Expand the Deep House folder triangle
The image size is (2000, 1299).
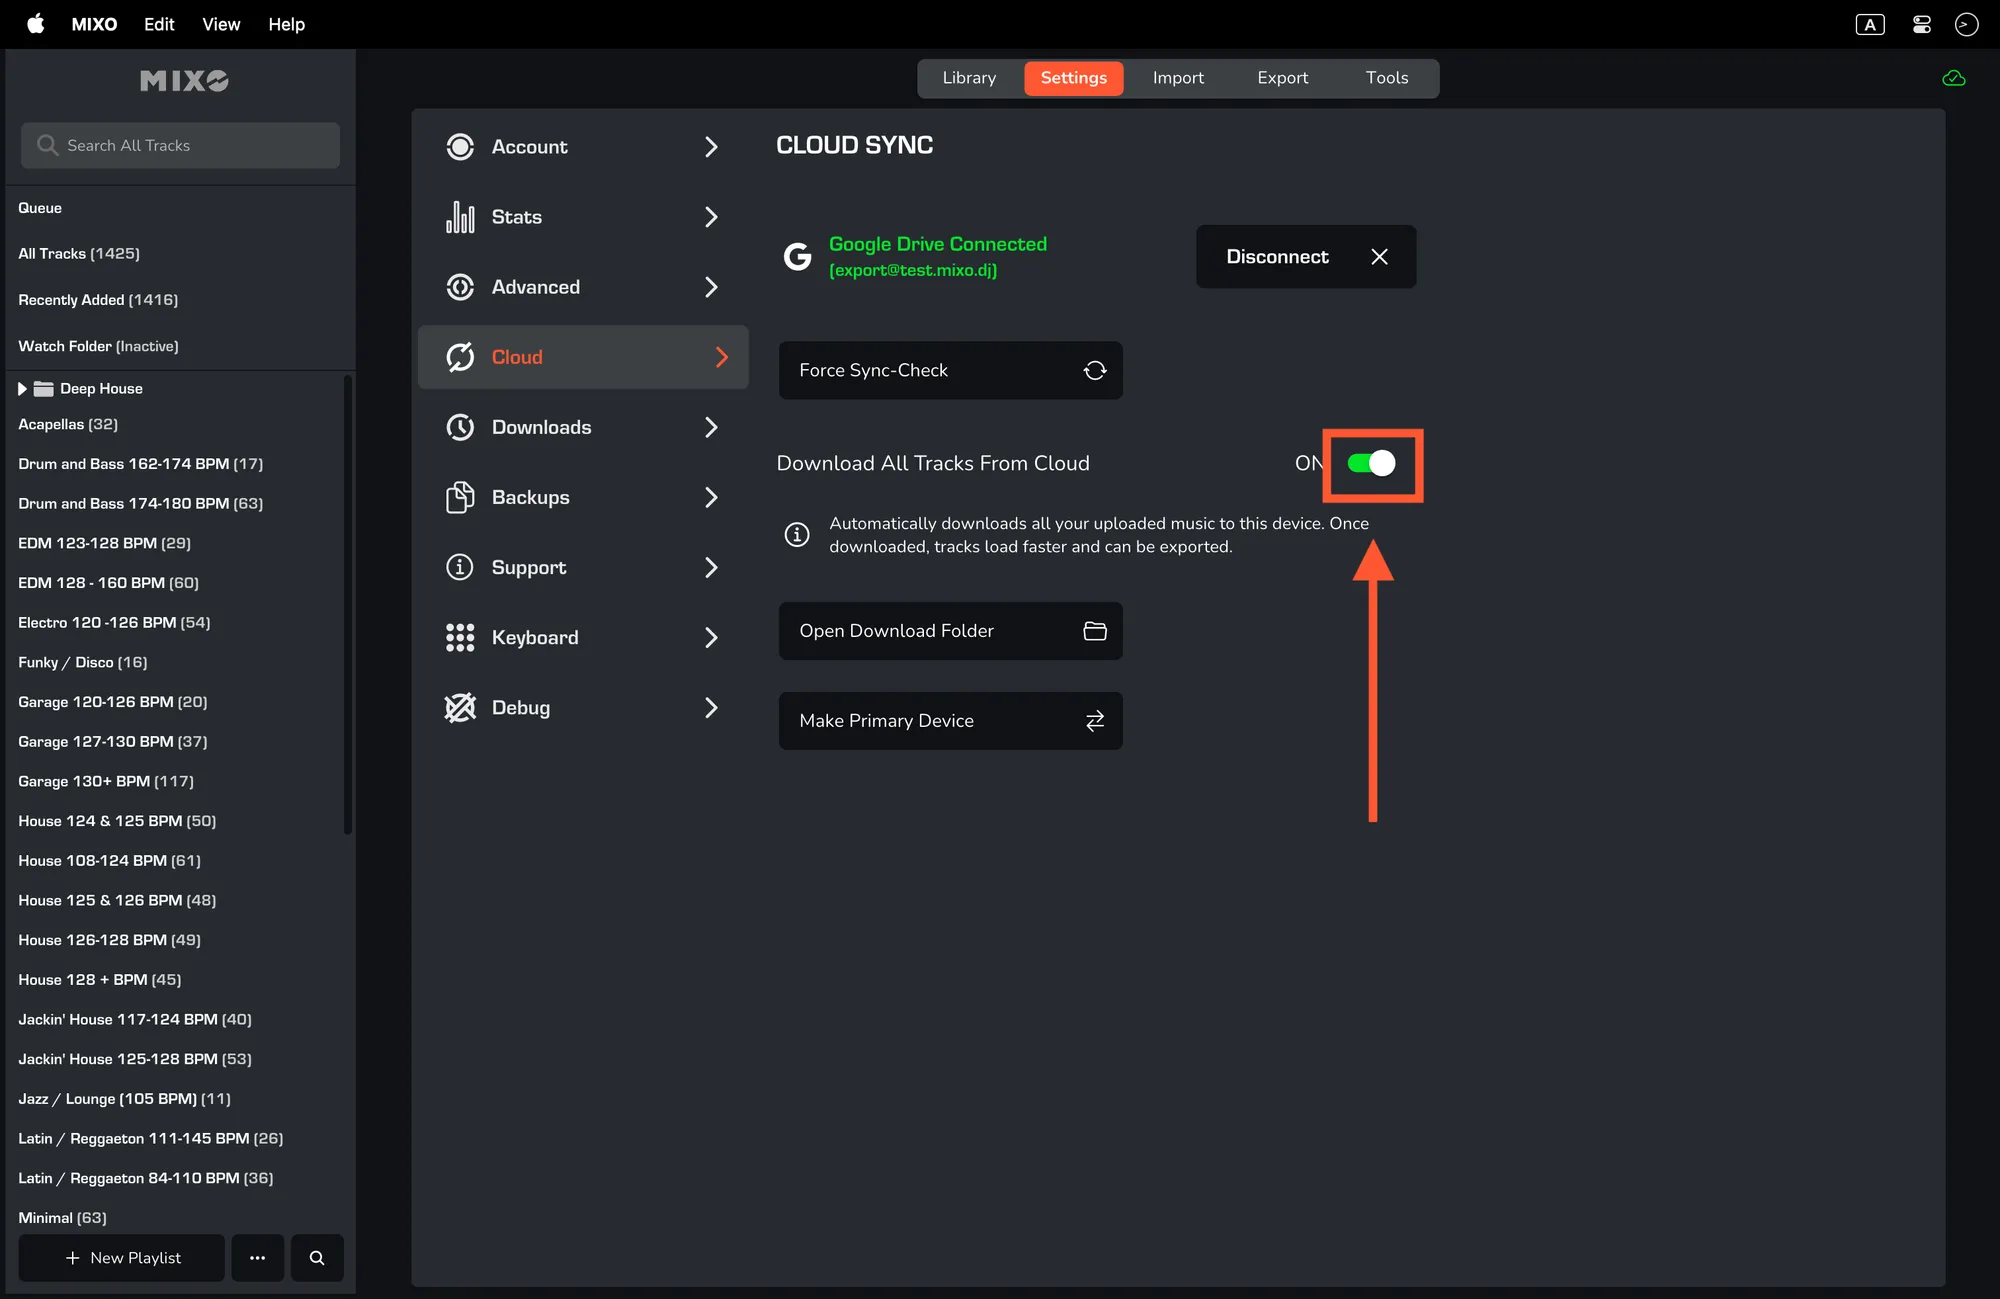click(22, 388)
